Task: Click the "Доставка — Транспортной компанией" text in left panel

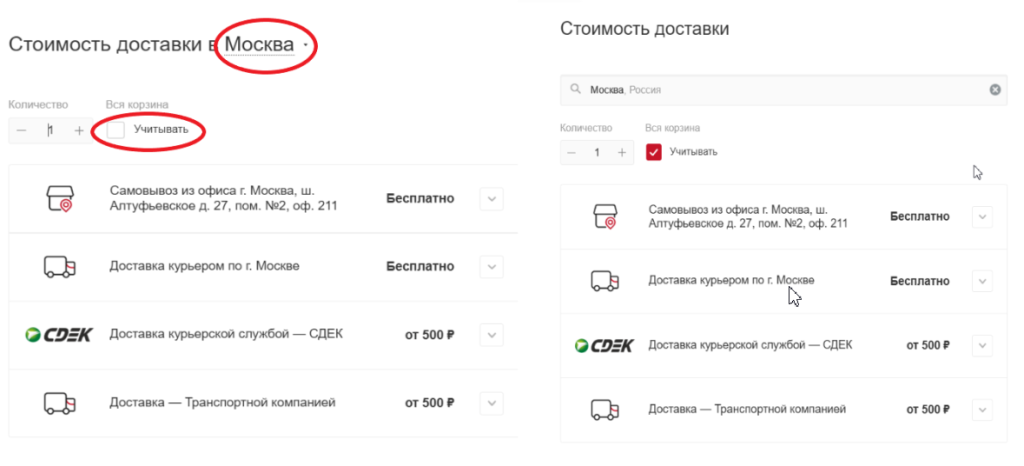Action: click(x=222, y=403)
